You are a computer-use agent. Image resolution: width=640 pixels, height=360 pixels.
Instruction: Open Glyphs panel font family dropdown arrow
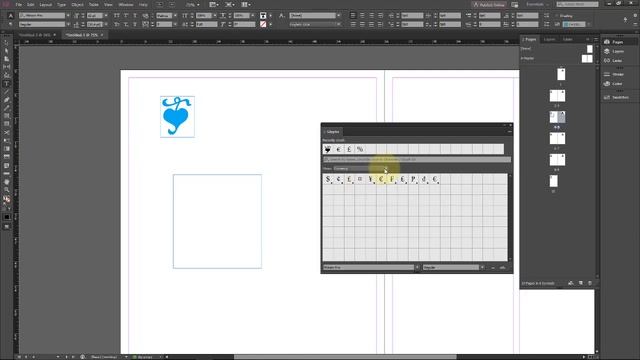417,268
